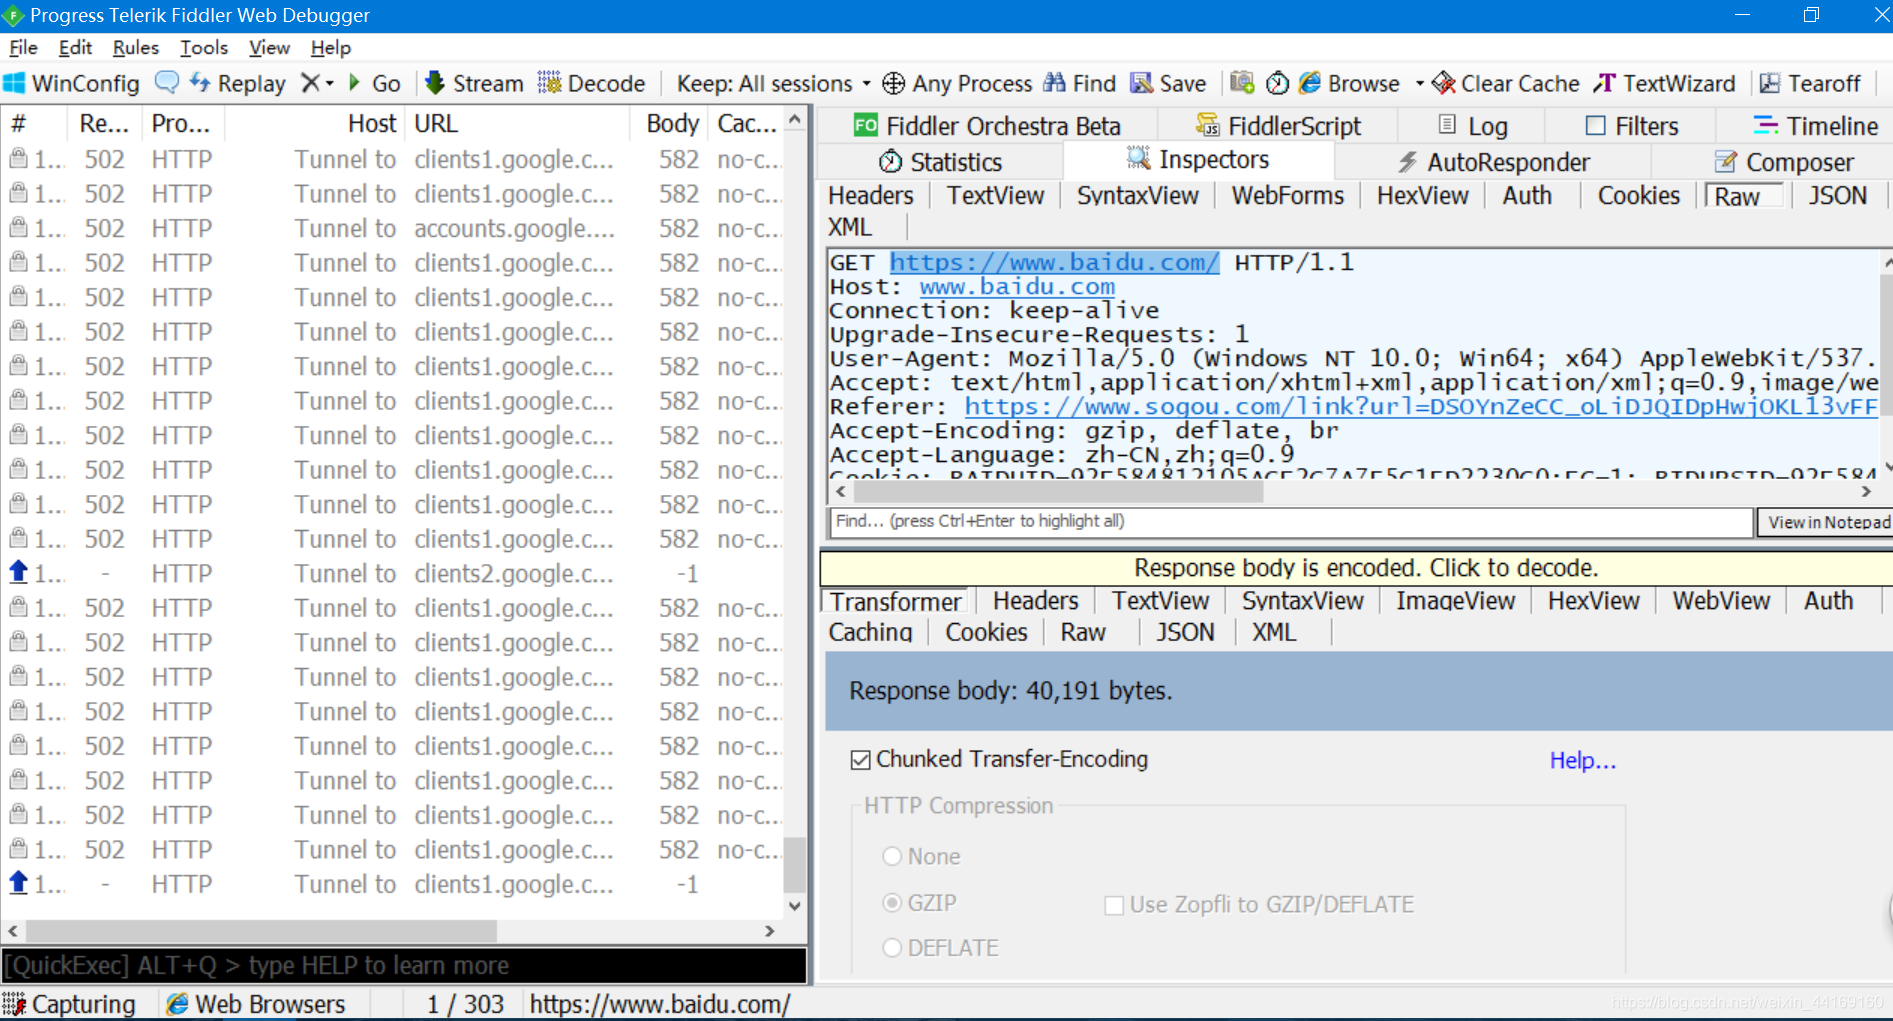Sort sessions by Body column header

tap(672, 124)
